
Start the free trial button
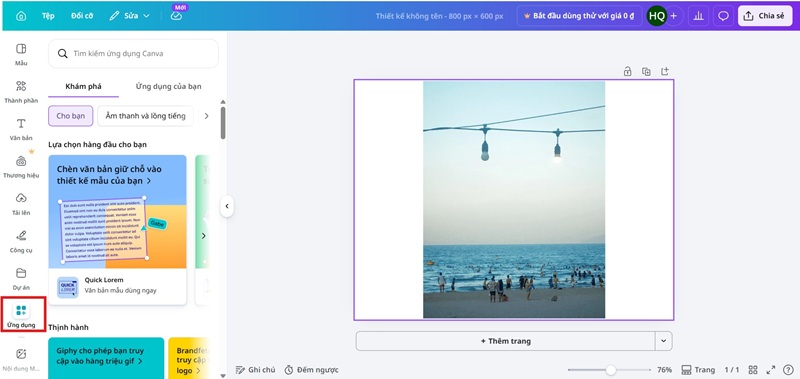[579, 16]
